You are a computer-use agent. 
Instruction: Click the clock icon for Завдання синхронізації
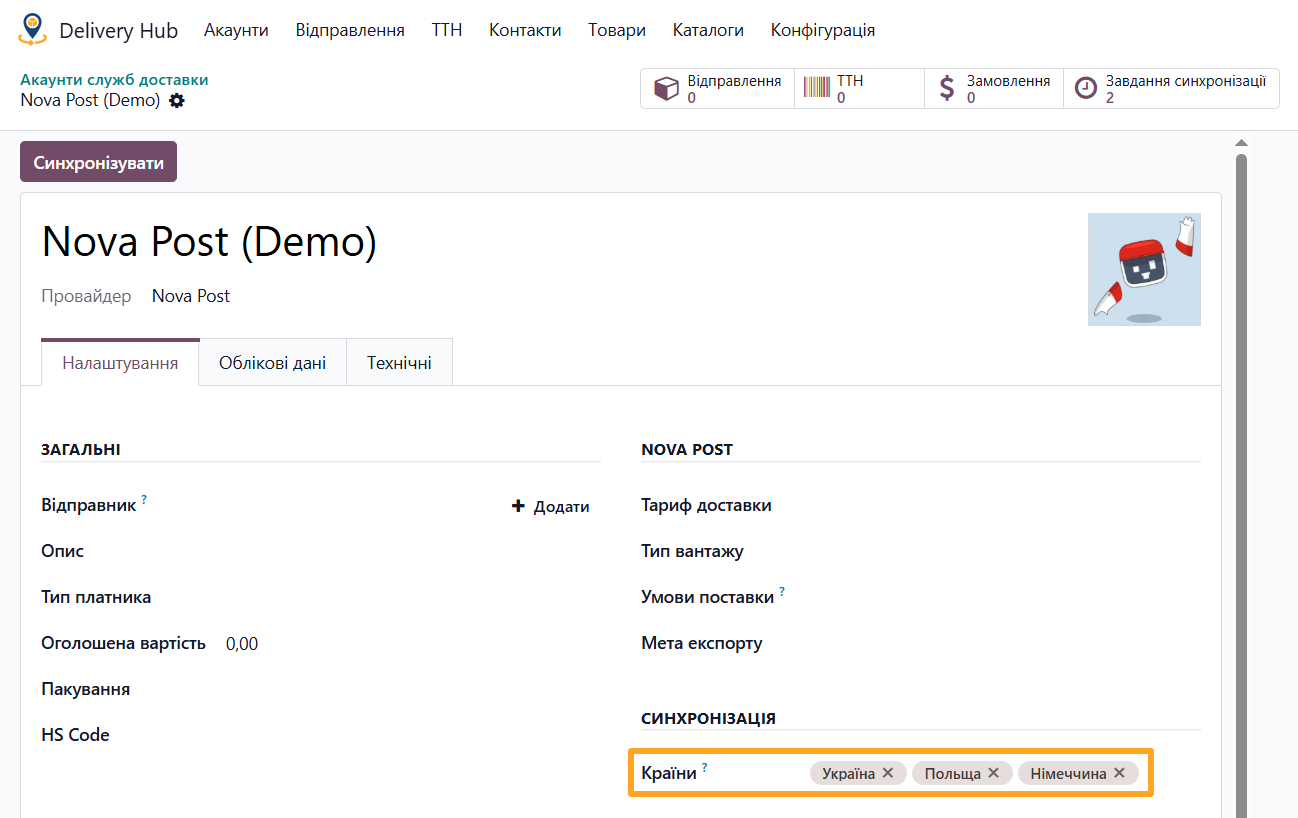pos(1085,88)
